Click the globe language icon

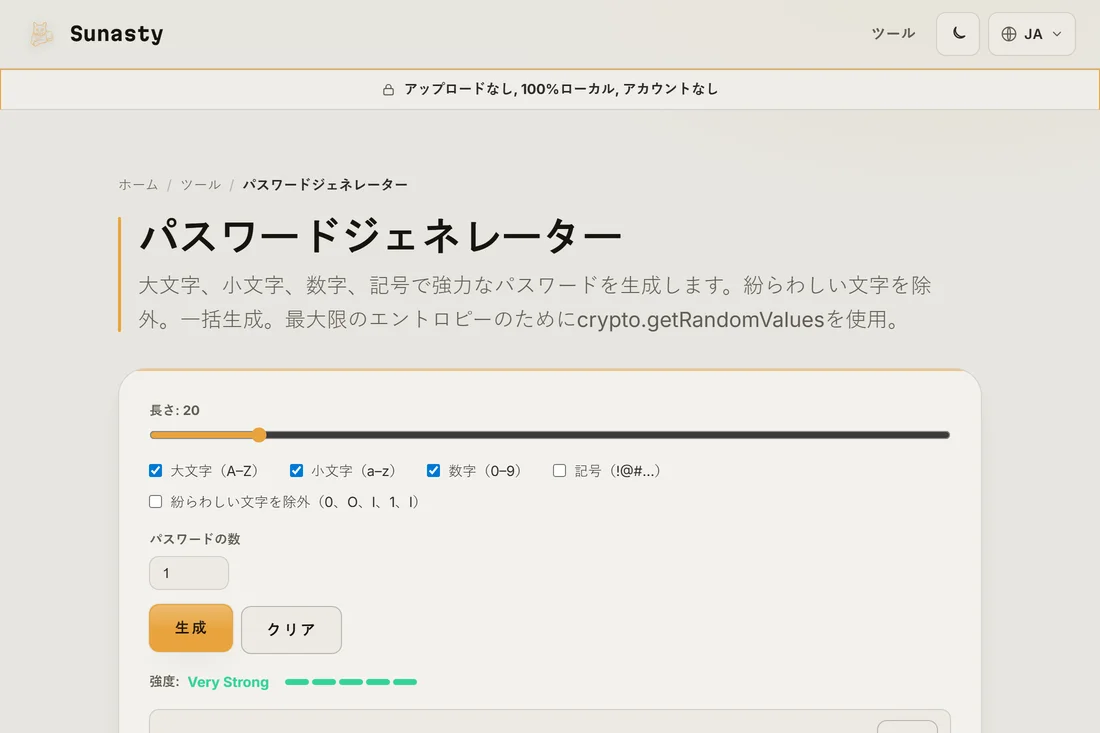click(1009, 34)
